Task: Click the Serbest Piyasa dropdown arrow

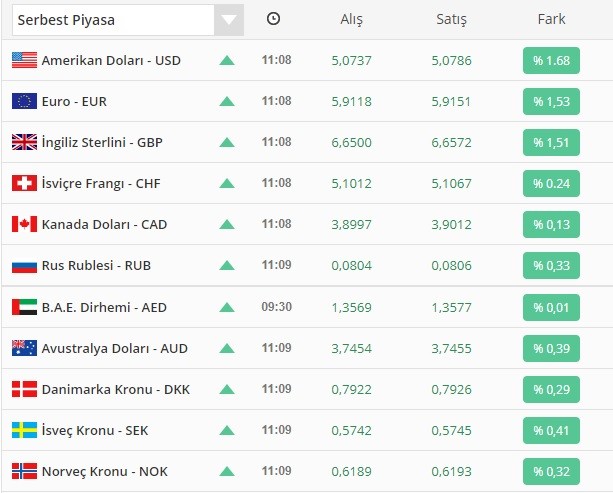Action: 229,20
